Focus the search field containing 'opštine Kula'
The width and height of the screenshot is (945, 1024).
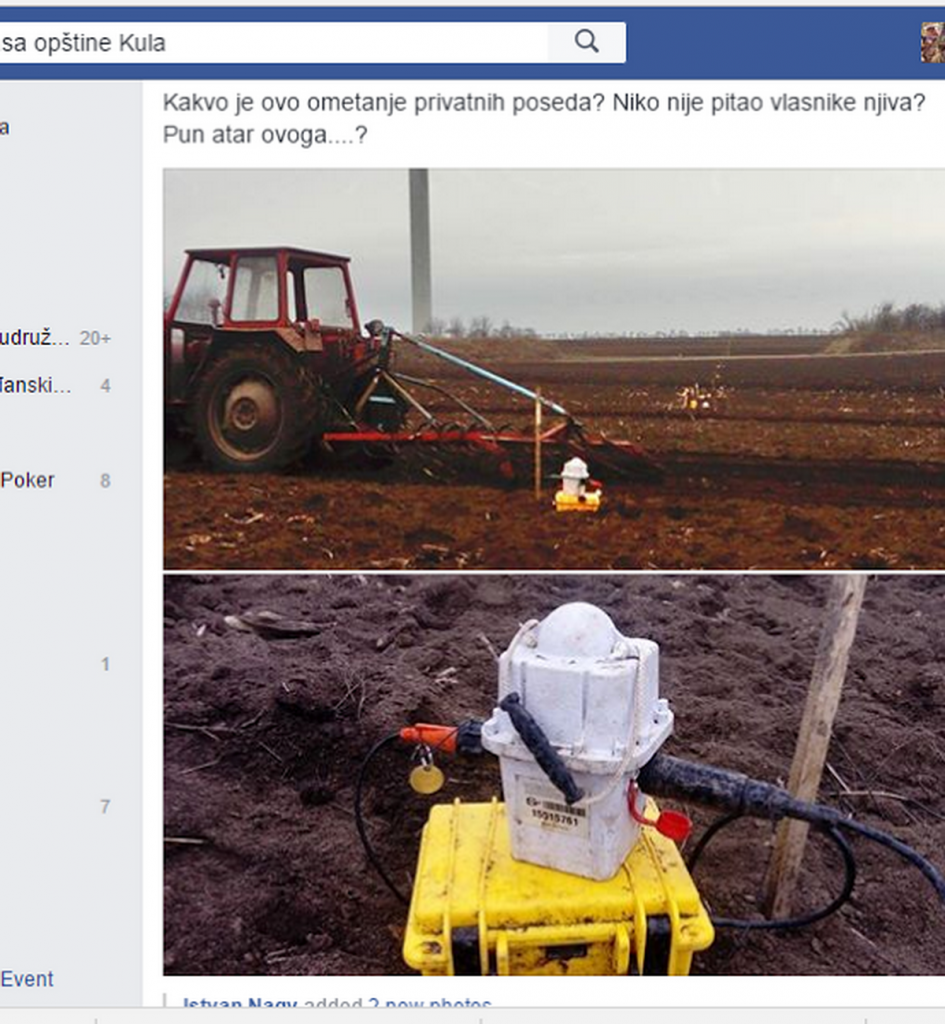click(x=273, y=42)
